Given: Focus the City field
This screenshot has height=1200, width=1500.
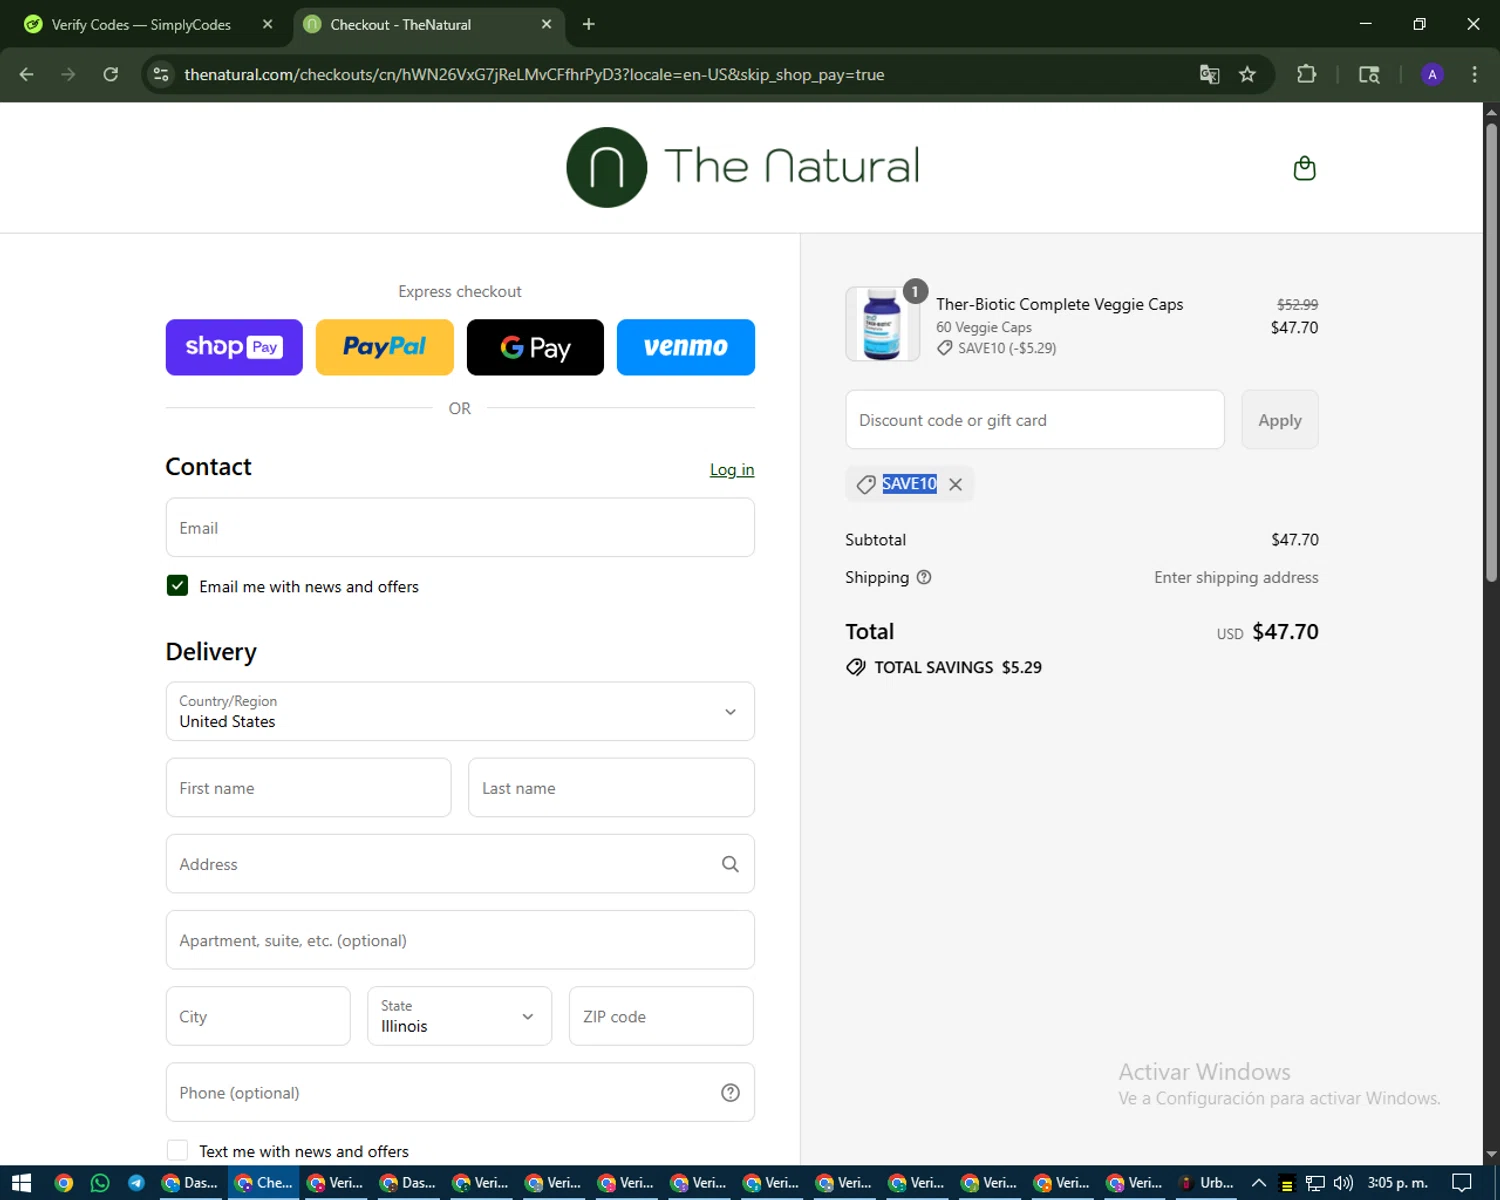Looking at the screenshot, I should coord(258,1016).
